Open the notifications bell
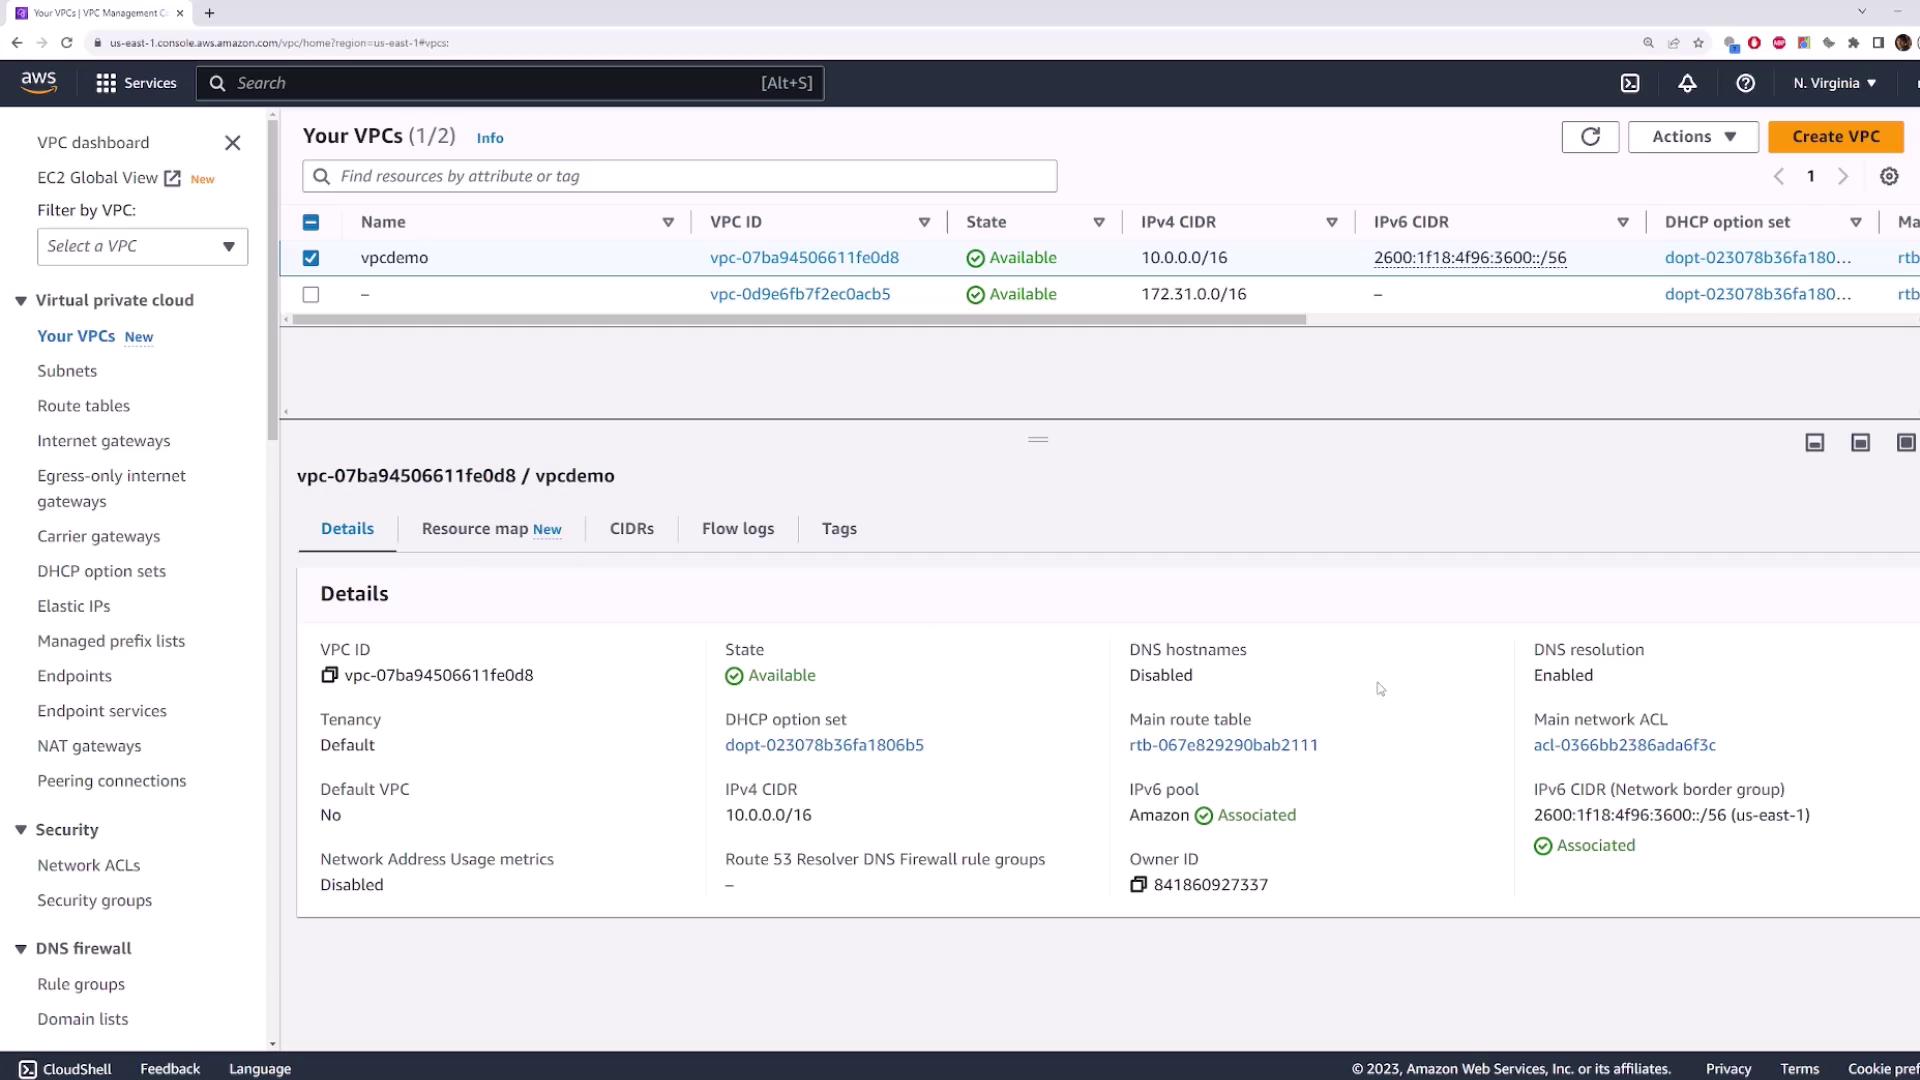This screenshot has width=1920, height=1080. [x=1687, y=83]
